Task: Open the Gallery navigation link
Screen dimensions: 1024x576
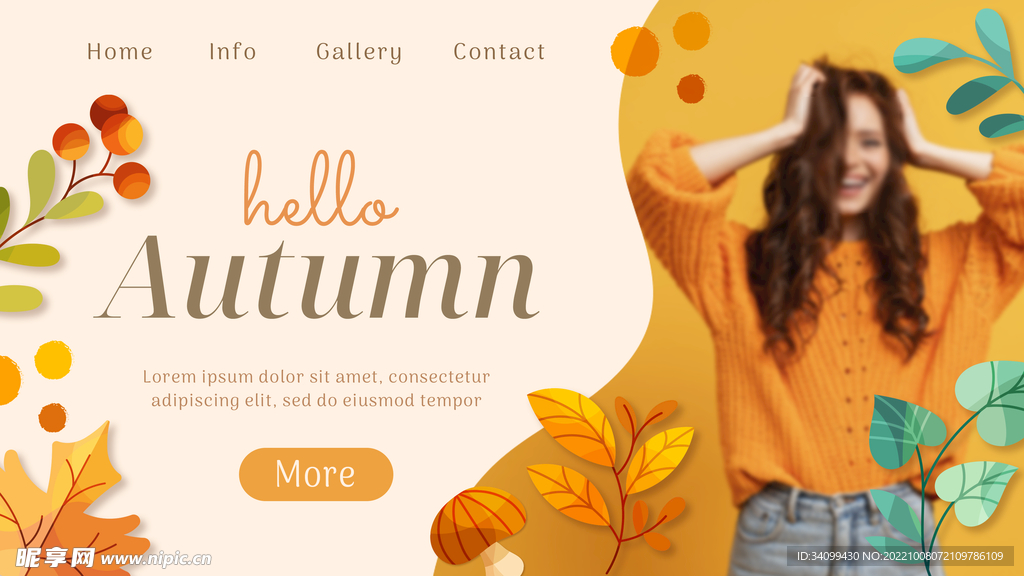Action: 359,52
